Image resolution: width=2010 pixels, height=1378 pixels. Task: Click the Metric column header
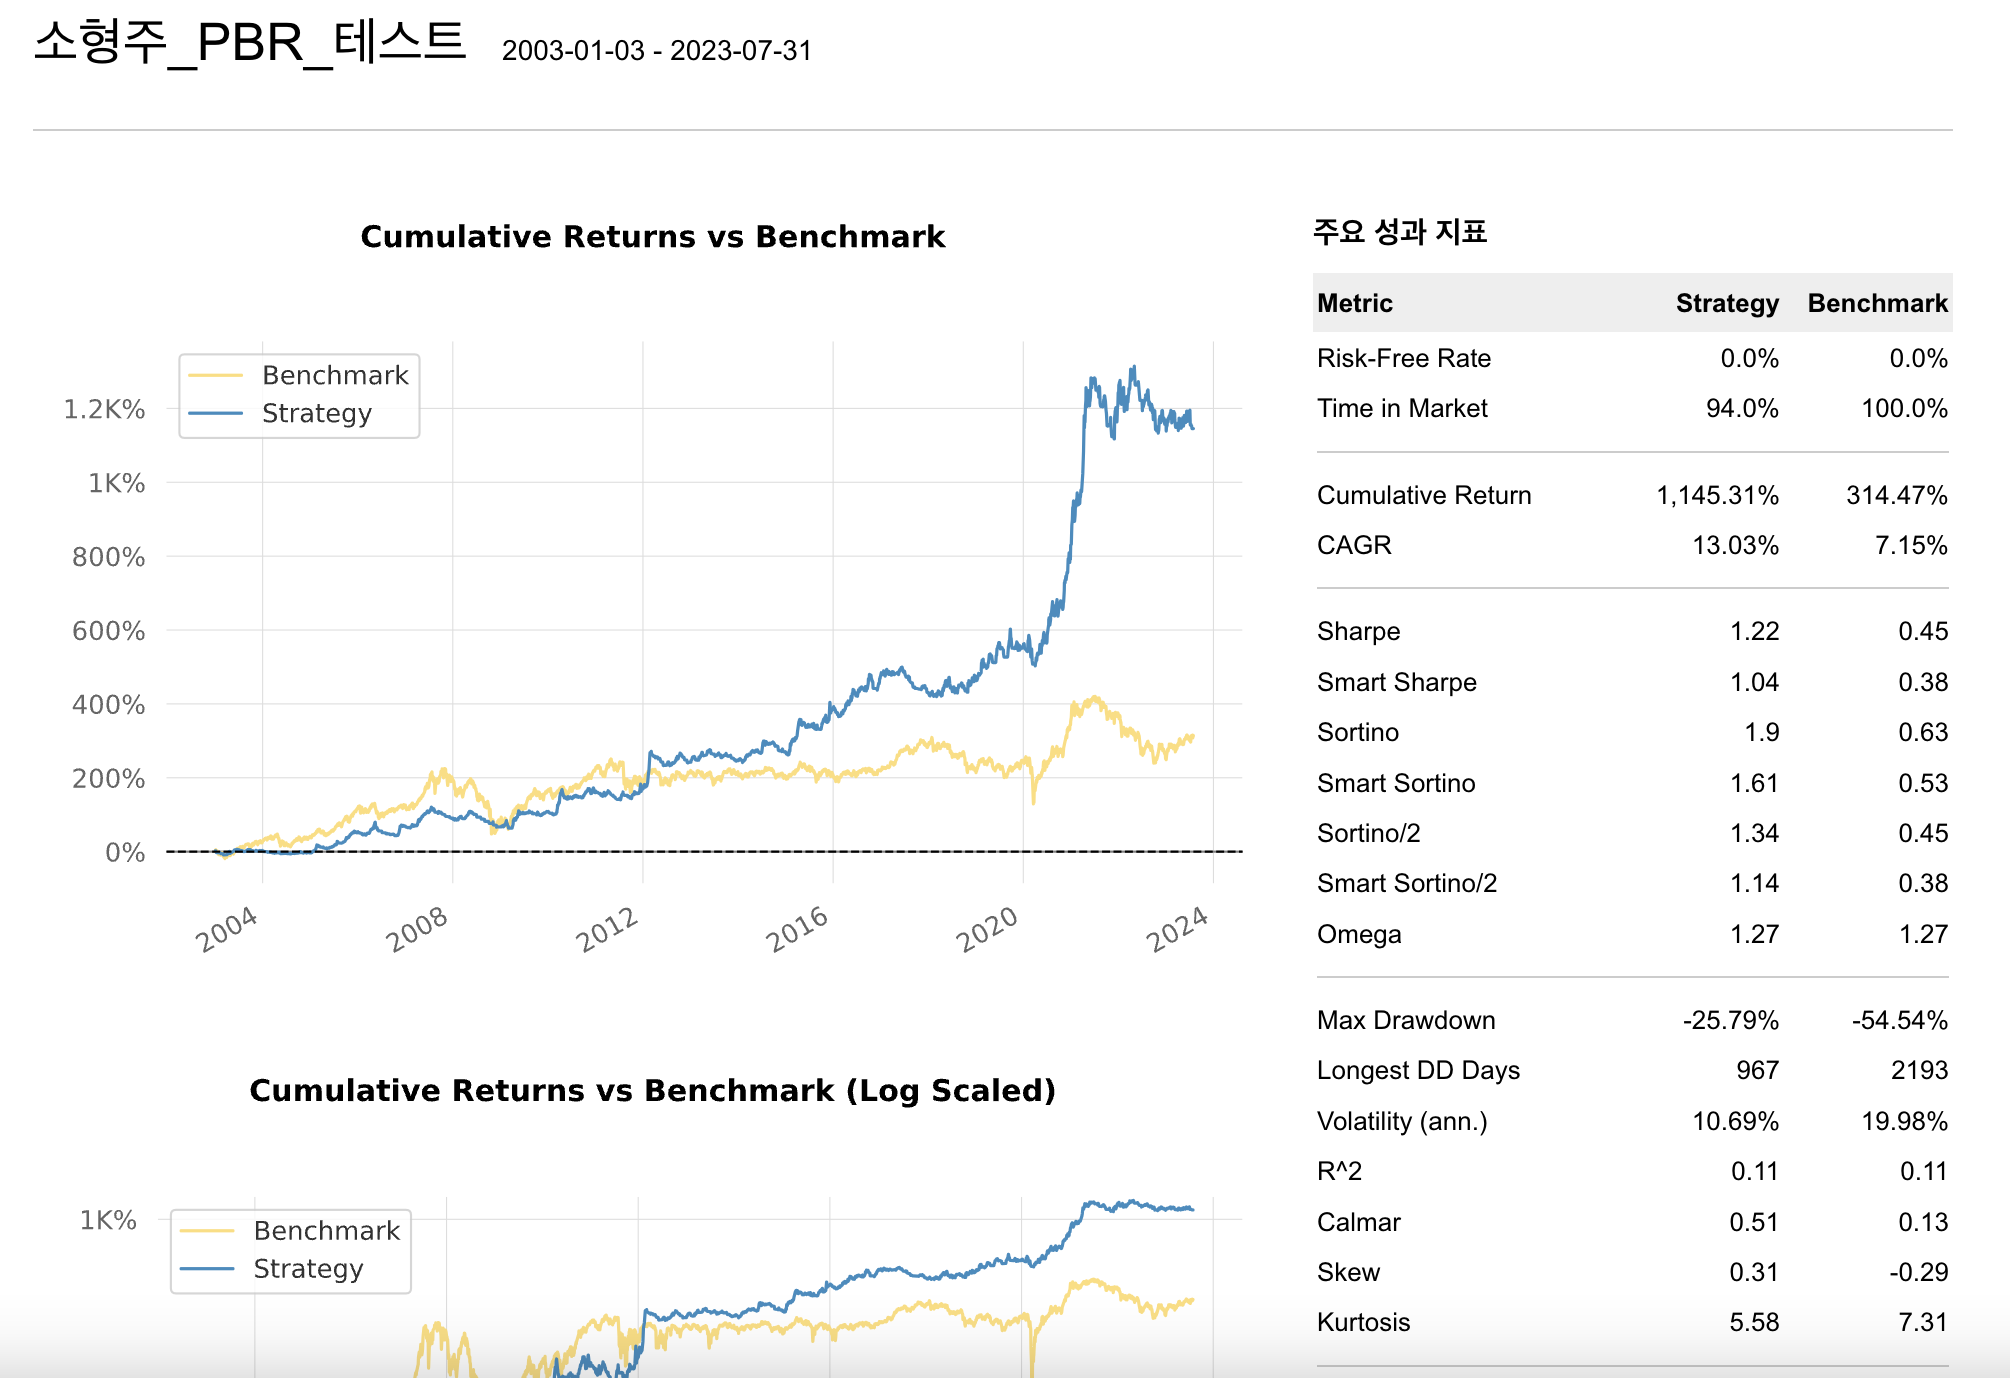click(x=1355, y=303)
